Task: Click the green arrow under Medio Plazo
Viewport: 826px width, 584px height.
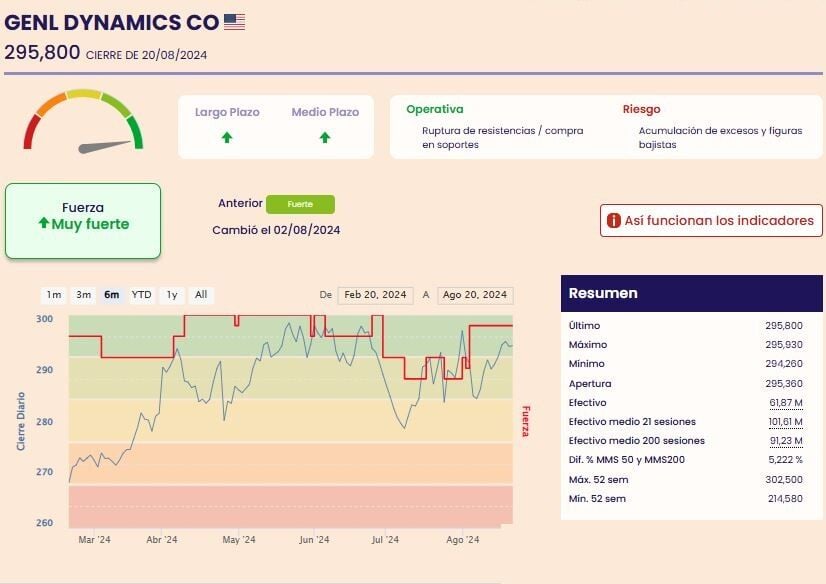Action: 325,138
